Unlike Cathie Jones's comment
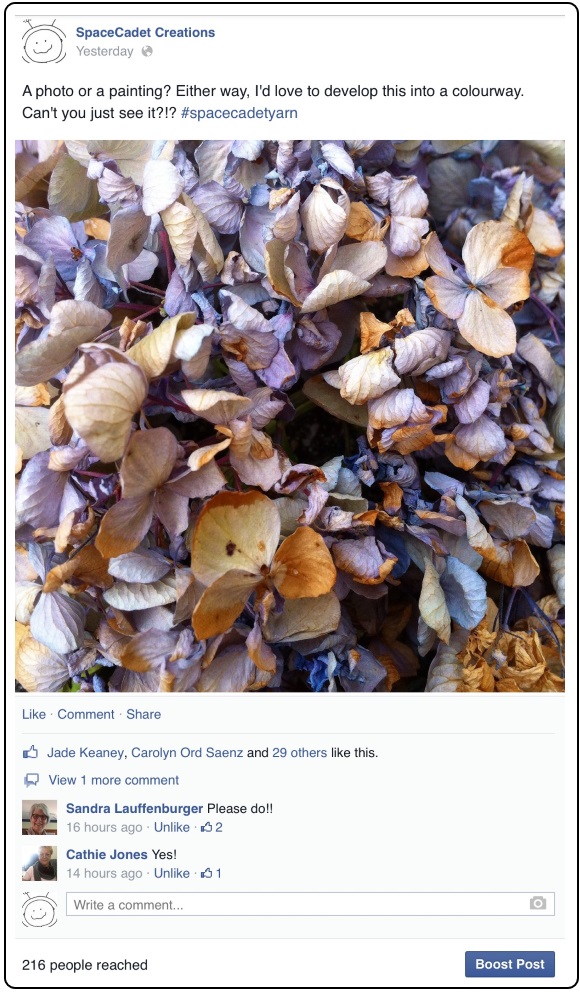 [172, 873]
